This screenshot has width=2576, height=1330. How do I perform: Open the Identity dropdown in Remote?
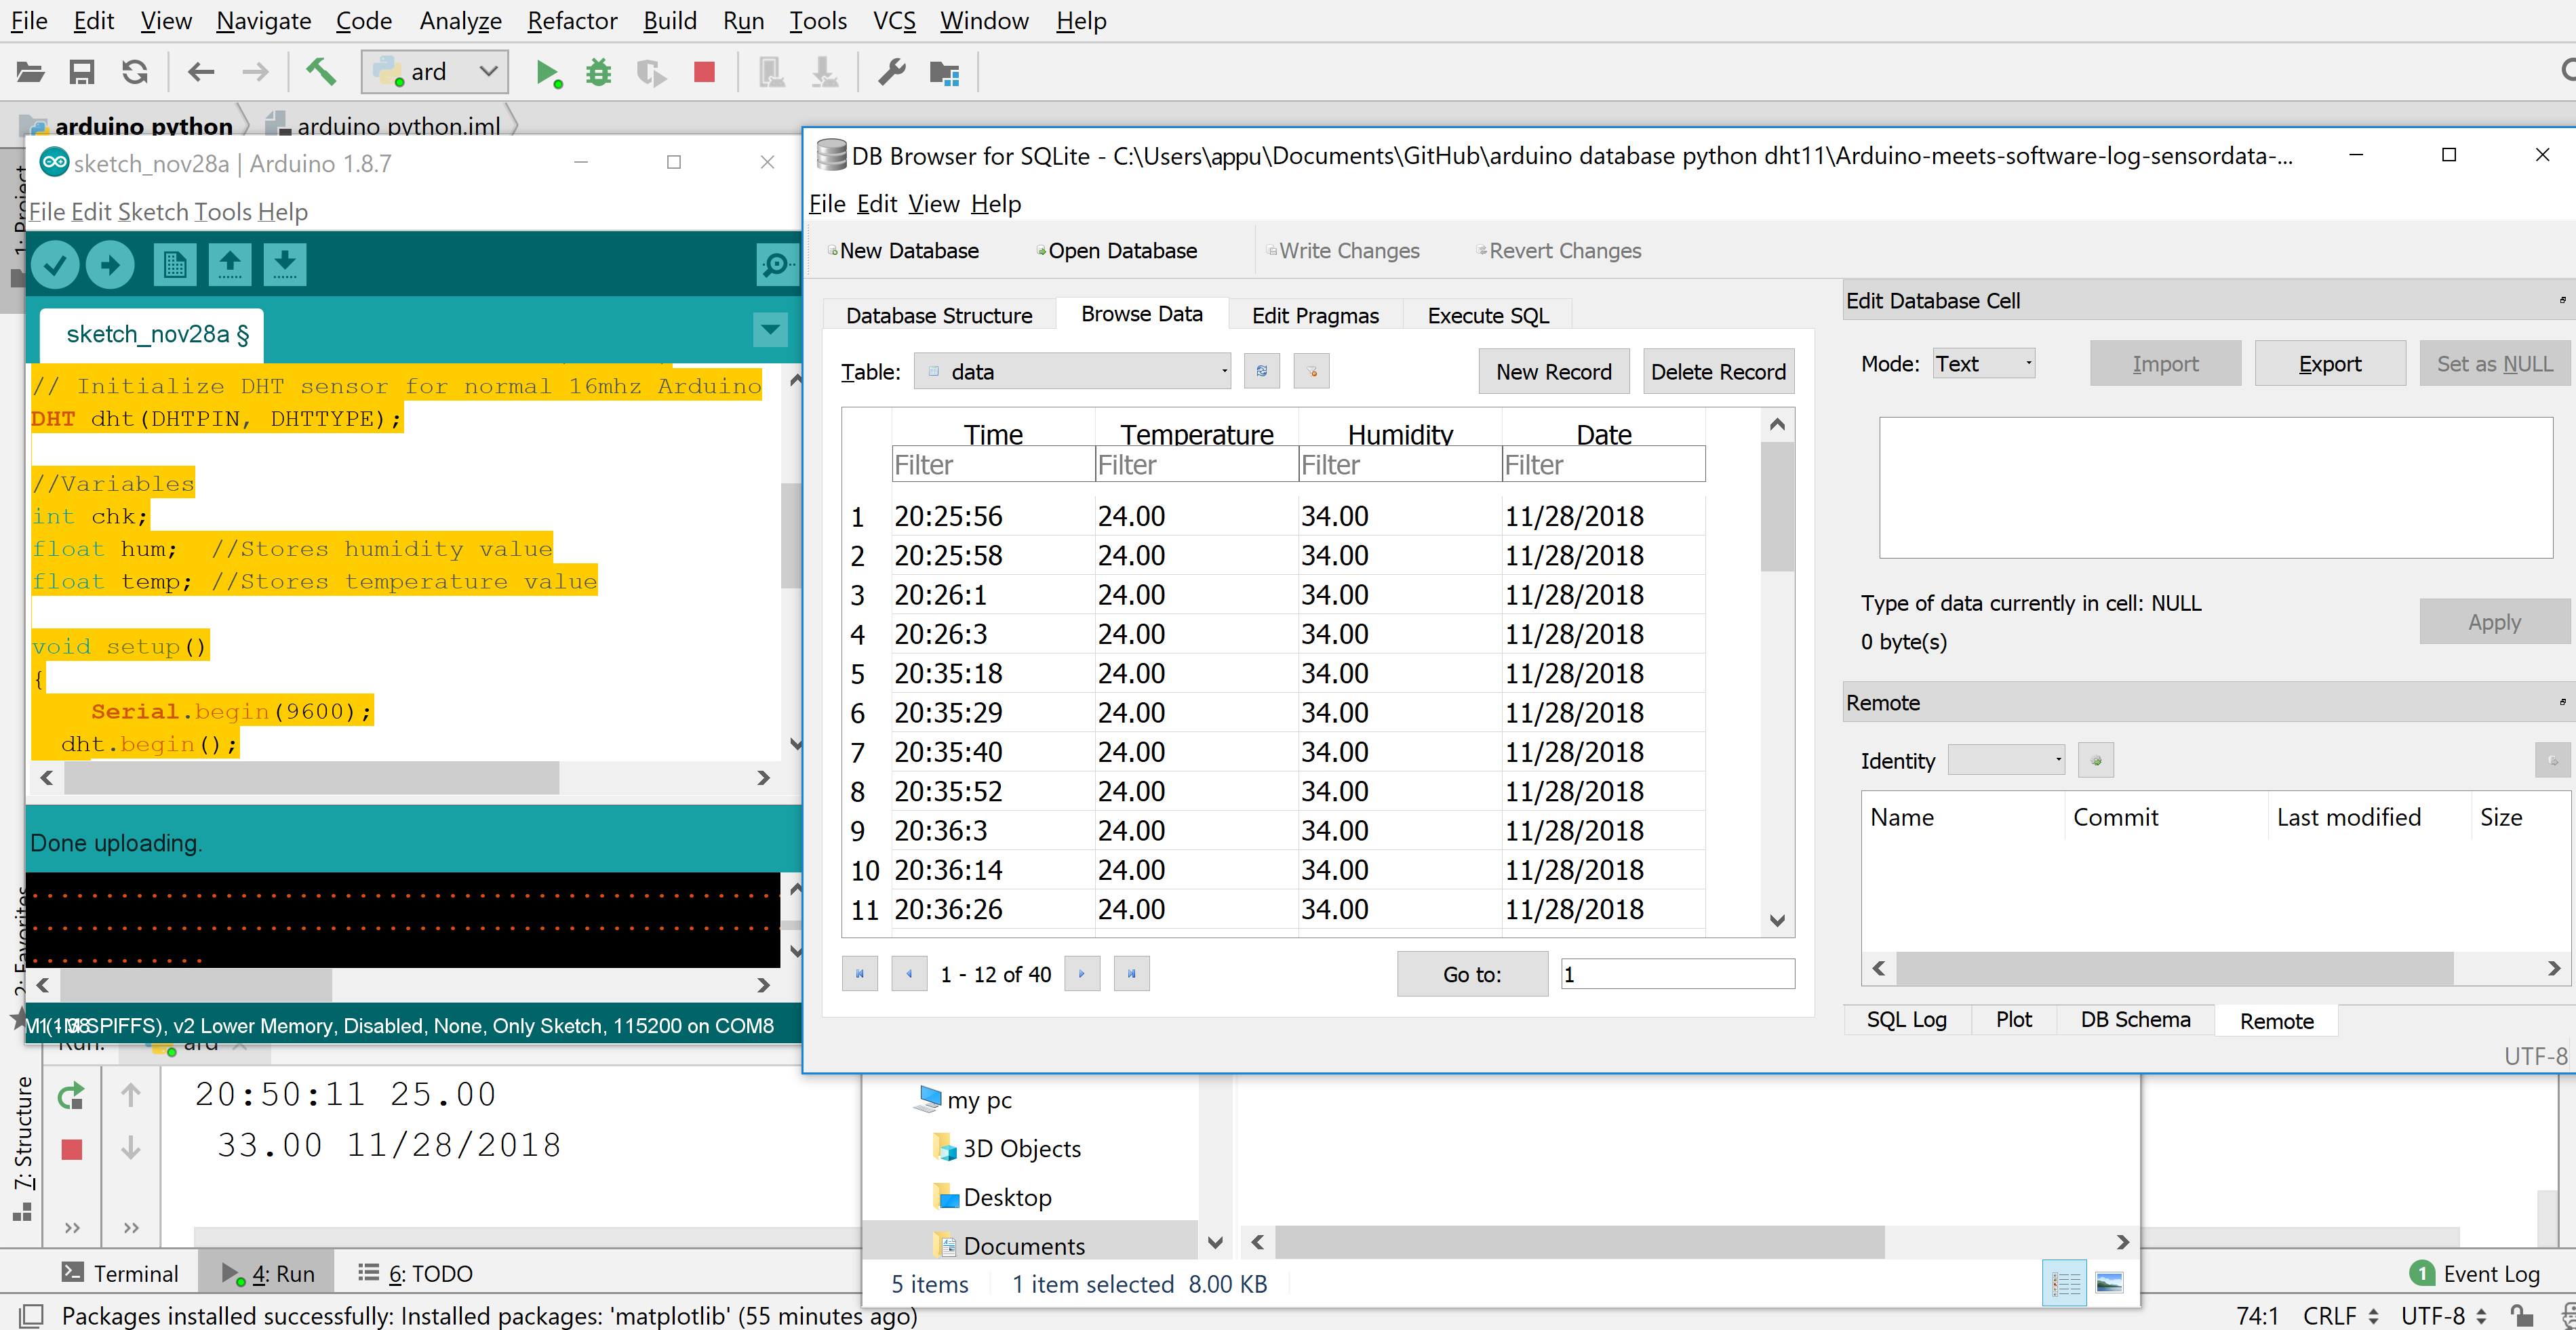[x=2006, y=760]
